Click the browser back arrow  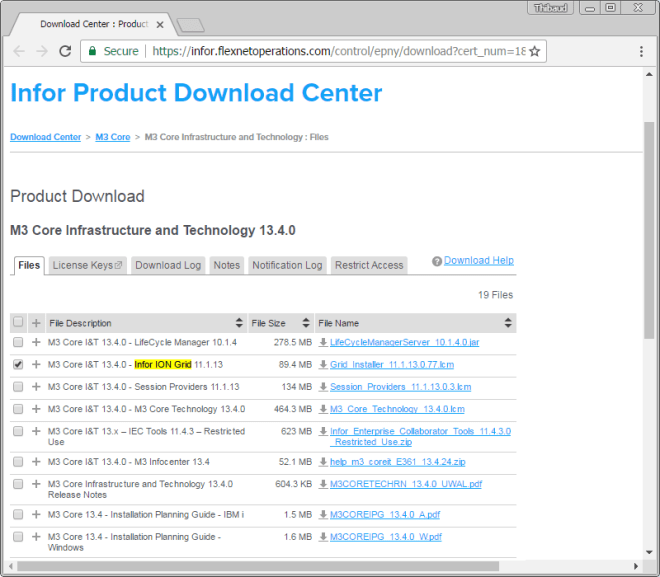18,51
